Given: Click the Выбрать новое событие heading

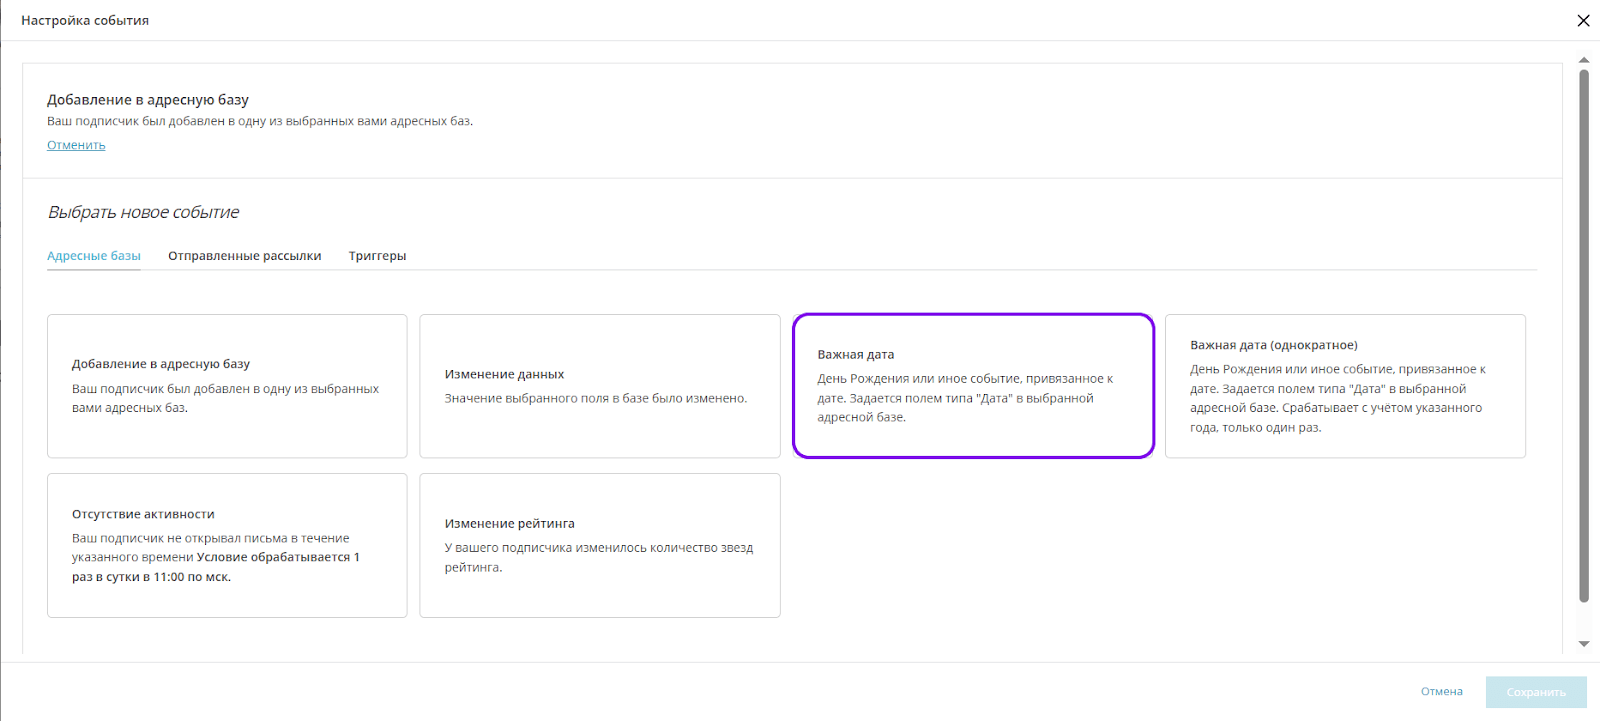Looking at the screenshot, I should [144, 212].
